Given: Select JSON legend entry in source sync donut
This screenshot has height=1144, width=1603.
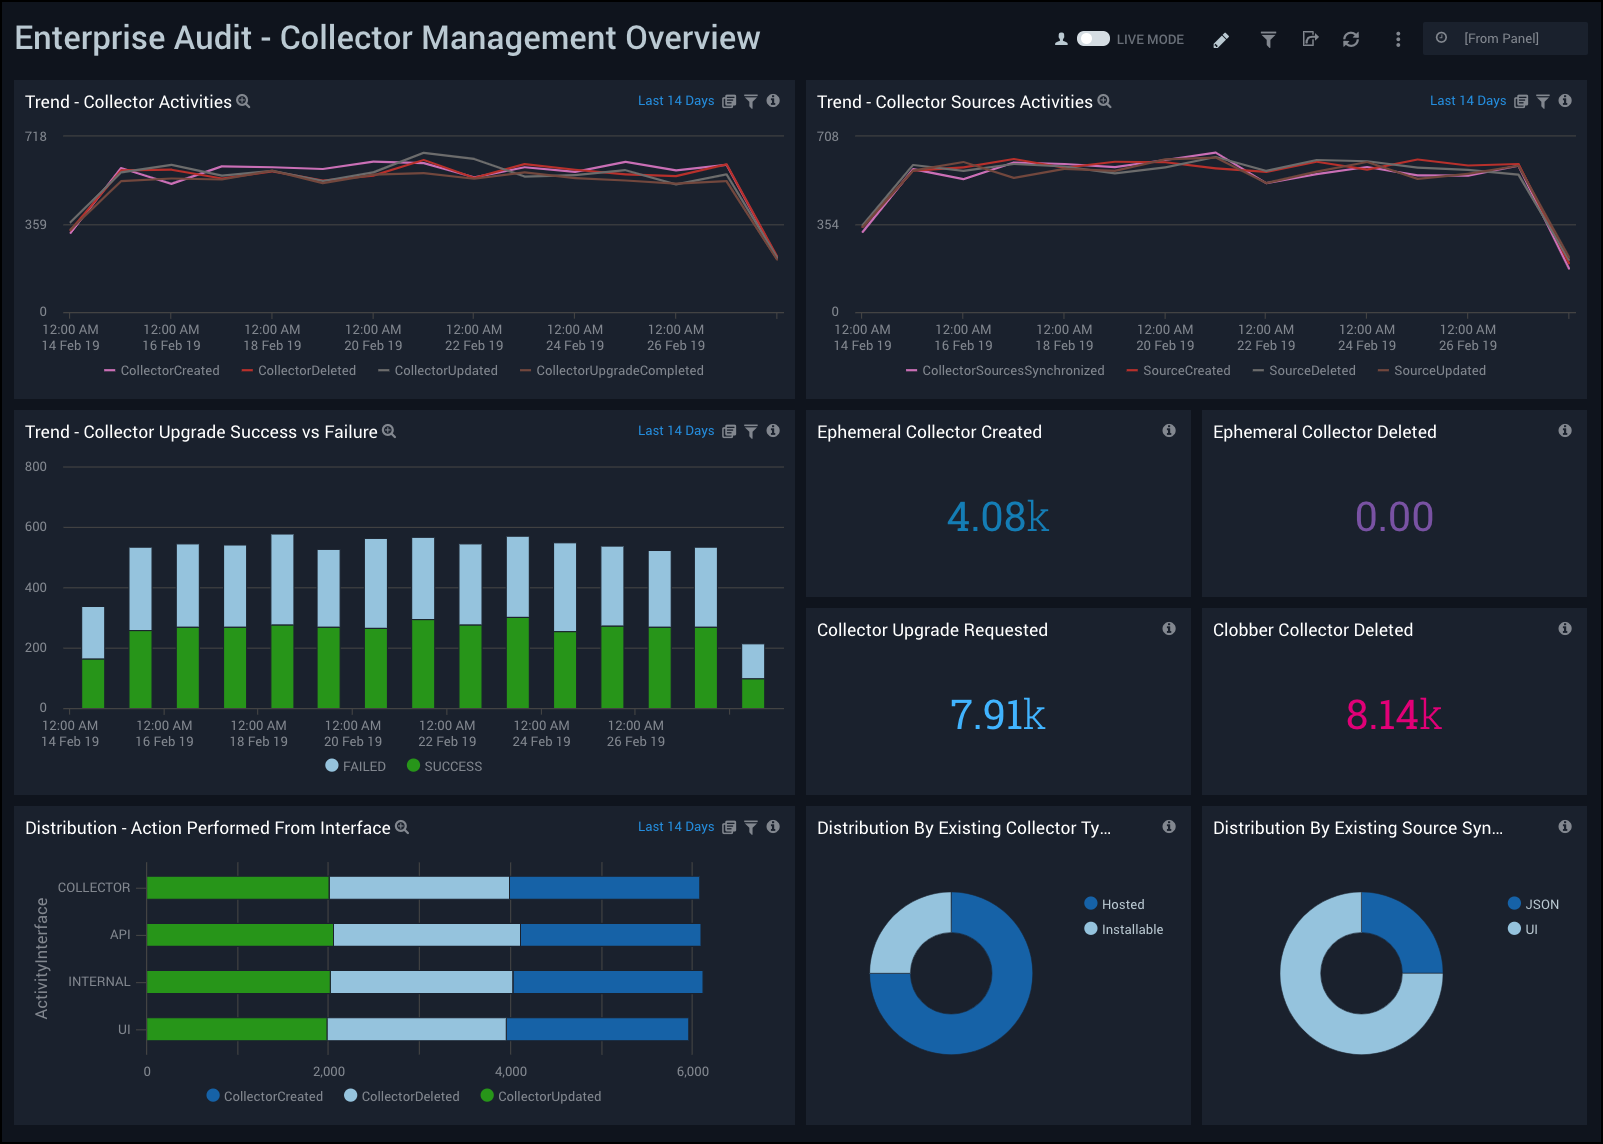Looking at the screenshot, I should [1533, 904].
